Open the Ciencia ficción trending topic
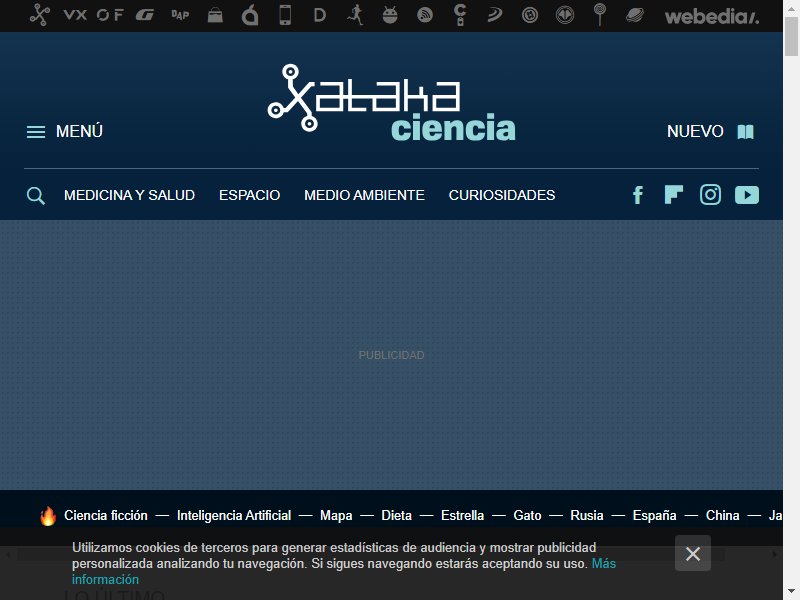Image resolution: width=800 pixels, height=600 pixels. [106, 516]
